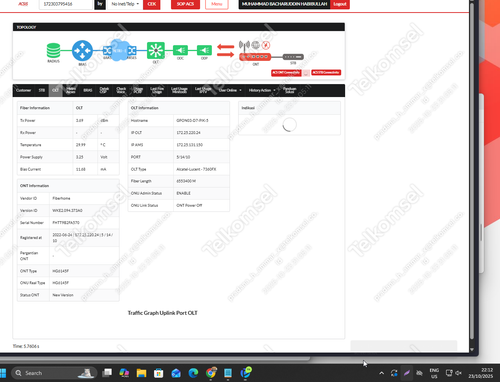Viewport: 500px width, 382px height.
Task: Open File Explorer from the taskbar
Action: [x=141, y=373]
